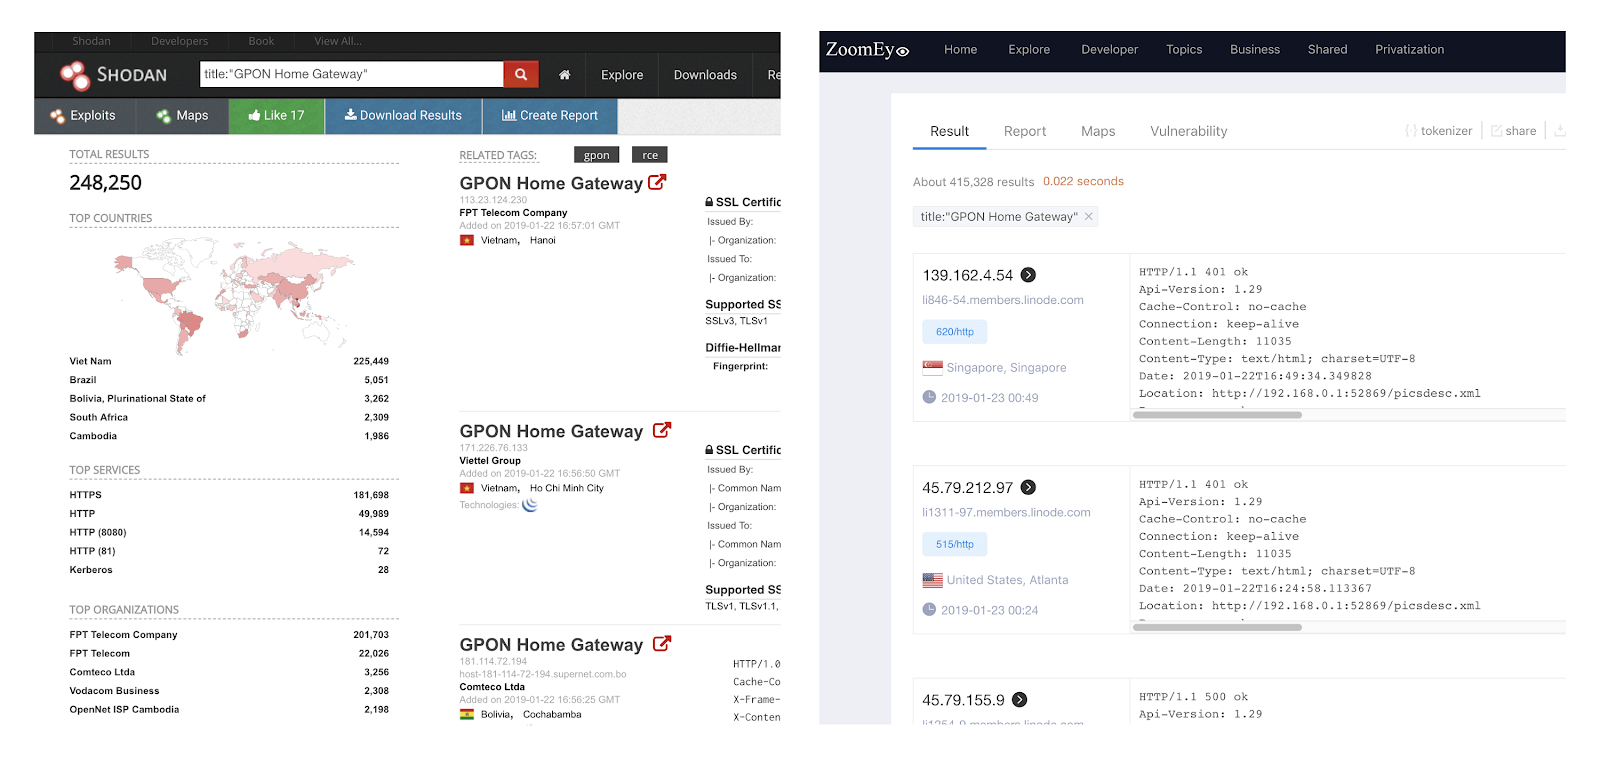The height and width of the screenshot is (764, 1600).
Task: Click the arrow icon next to 45.79.212.97
Action: click(x=1028, y=488)
